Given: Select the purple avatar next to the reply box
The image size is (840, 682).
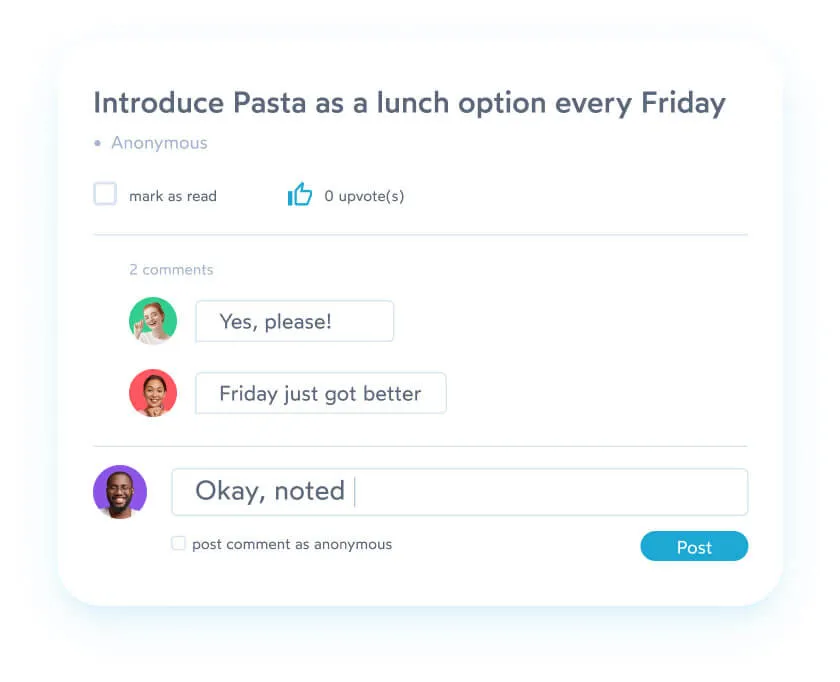Looking at the screenshot, I should pos(120,491).
